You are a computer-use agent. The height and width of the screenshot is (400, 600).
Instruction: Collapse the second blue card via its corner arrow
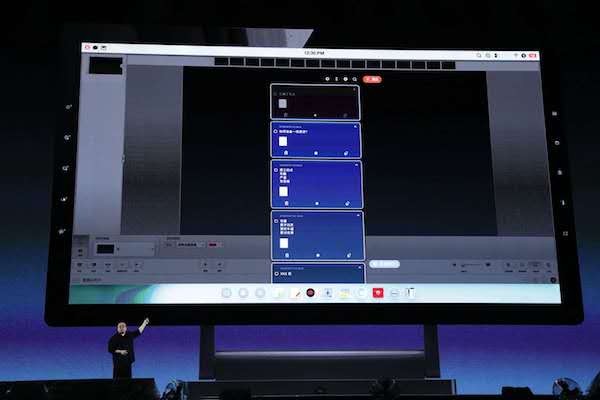357,165
